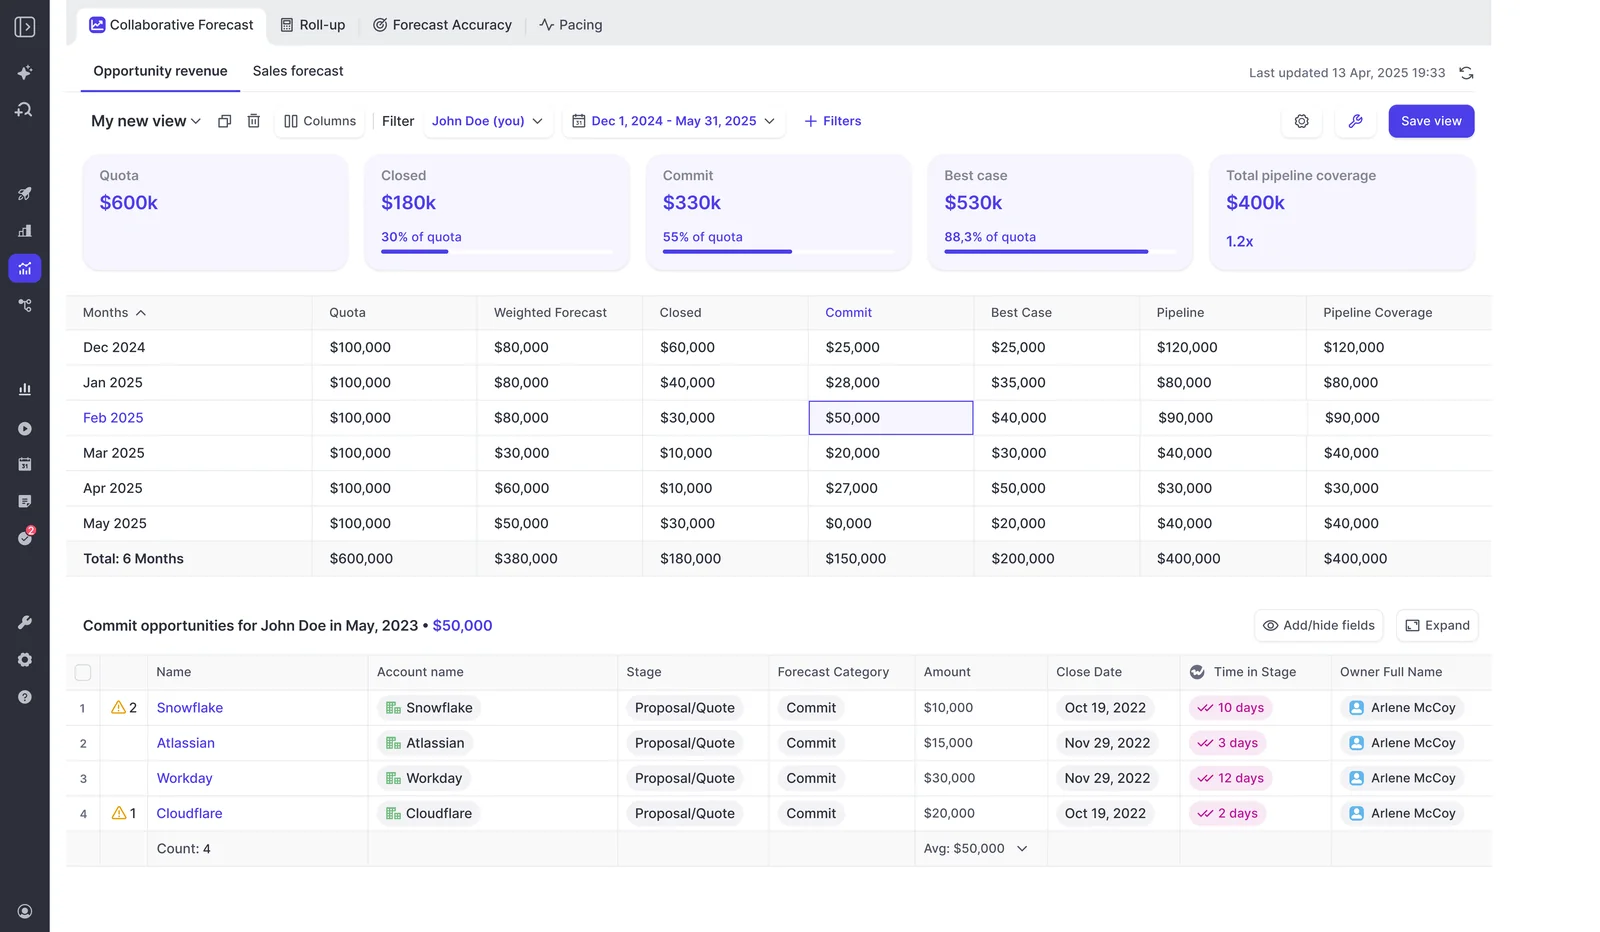Open the settings gear in sidebar

[25, 660]
